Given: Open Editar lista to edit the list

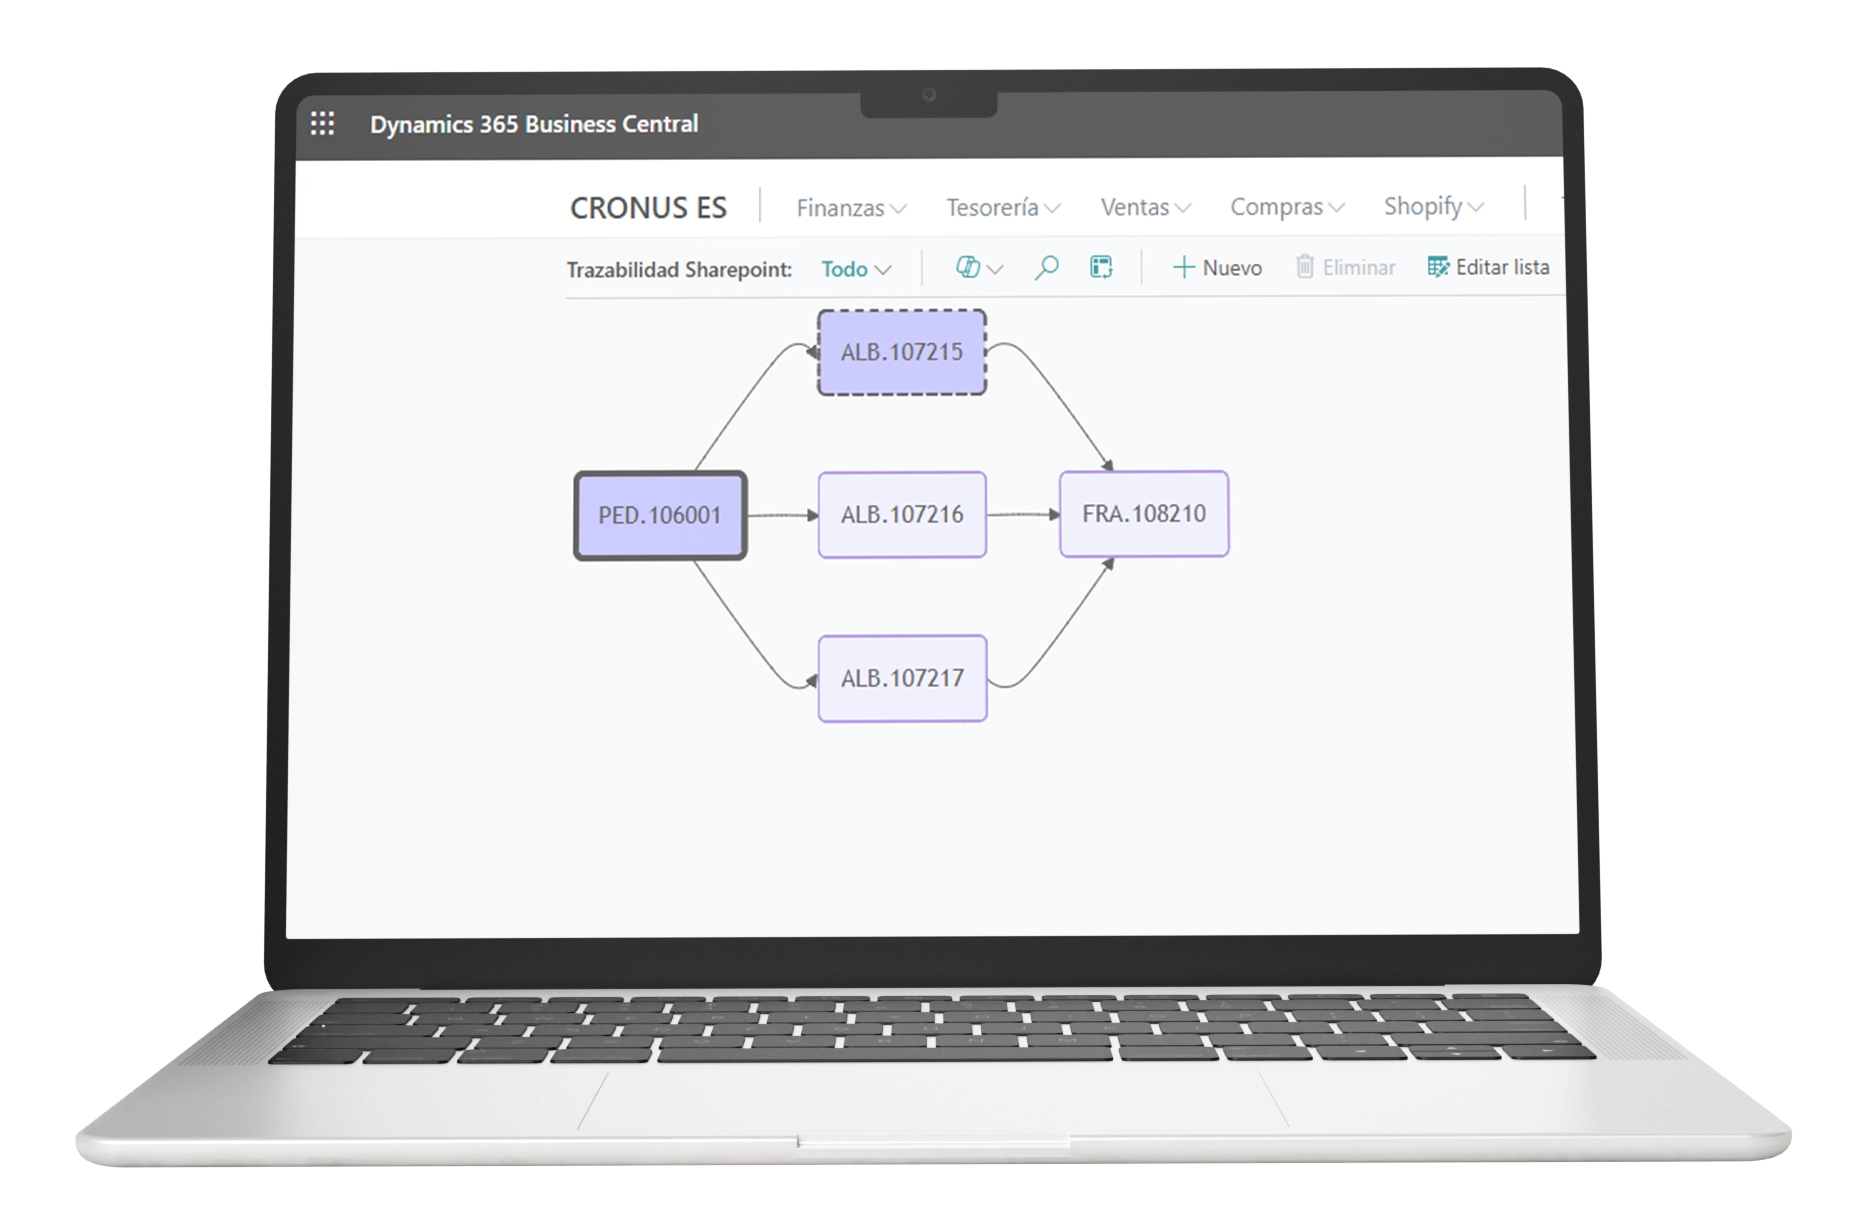Looking at the screenshot, I should (x=1488, y=267).
